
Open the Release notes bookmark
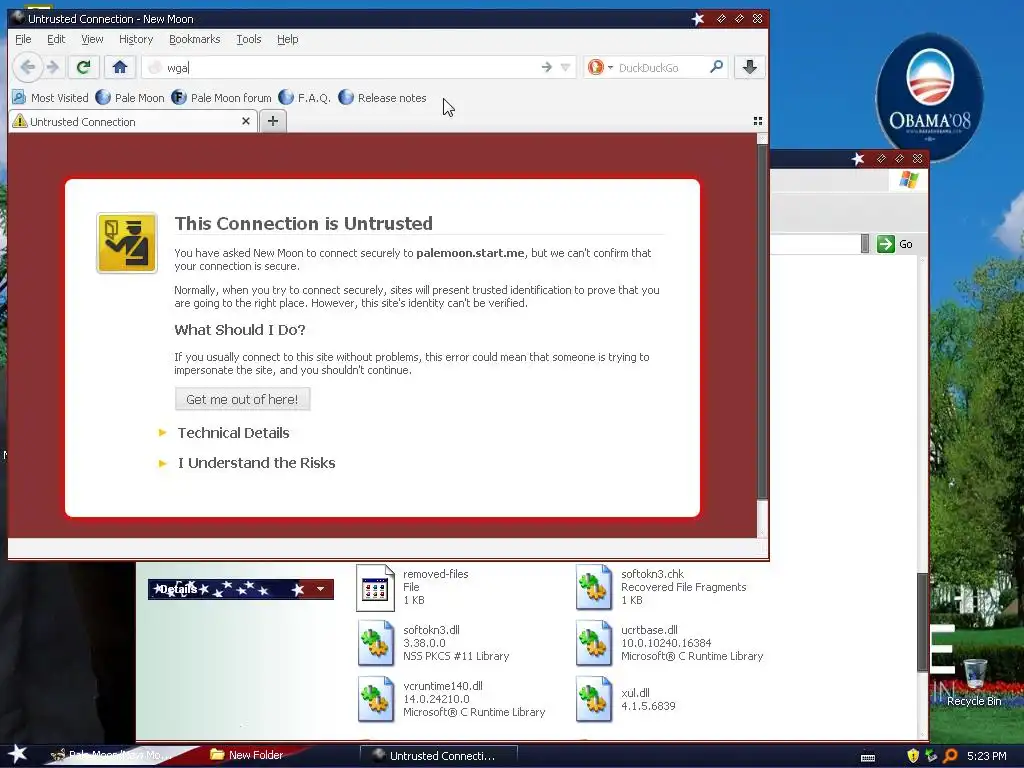pos(383,98)
